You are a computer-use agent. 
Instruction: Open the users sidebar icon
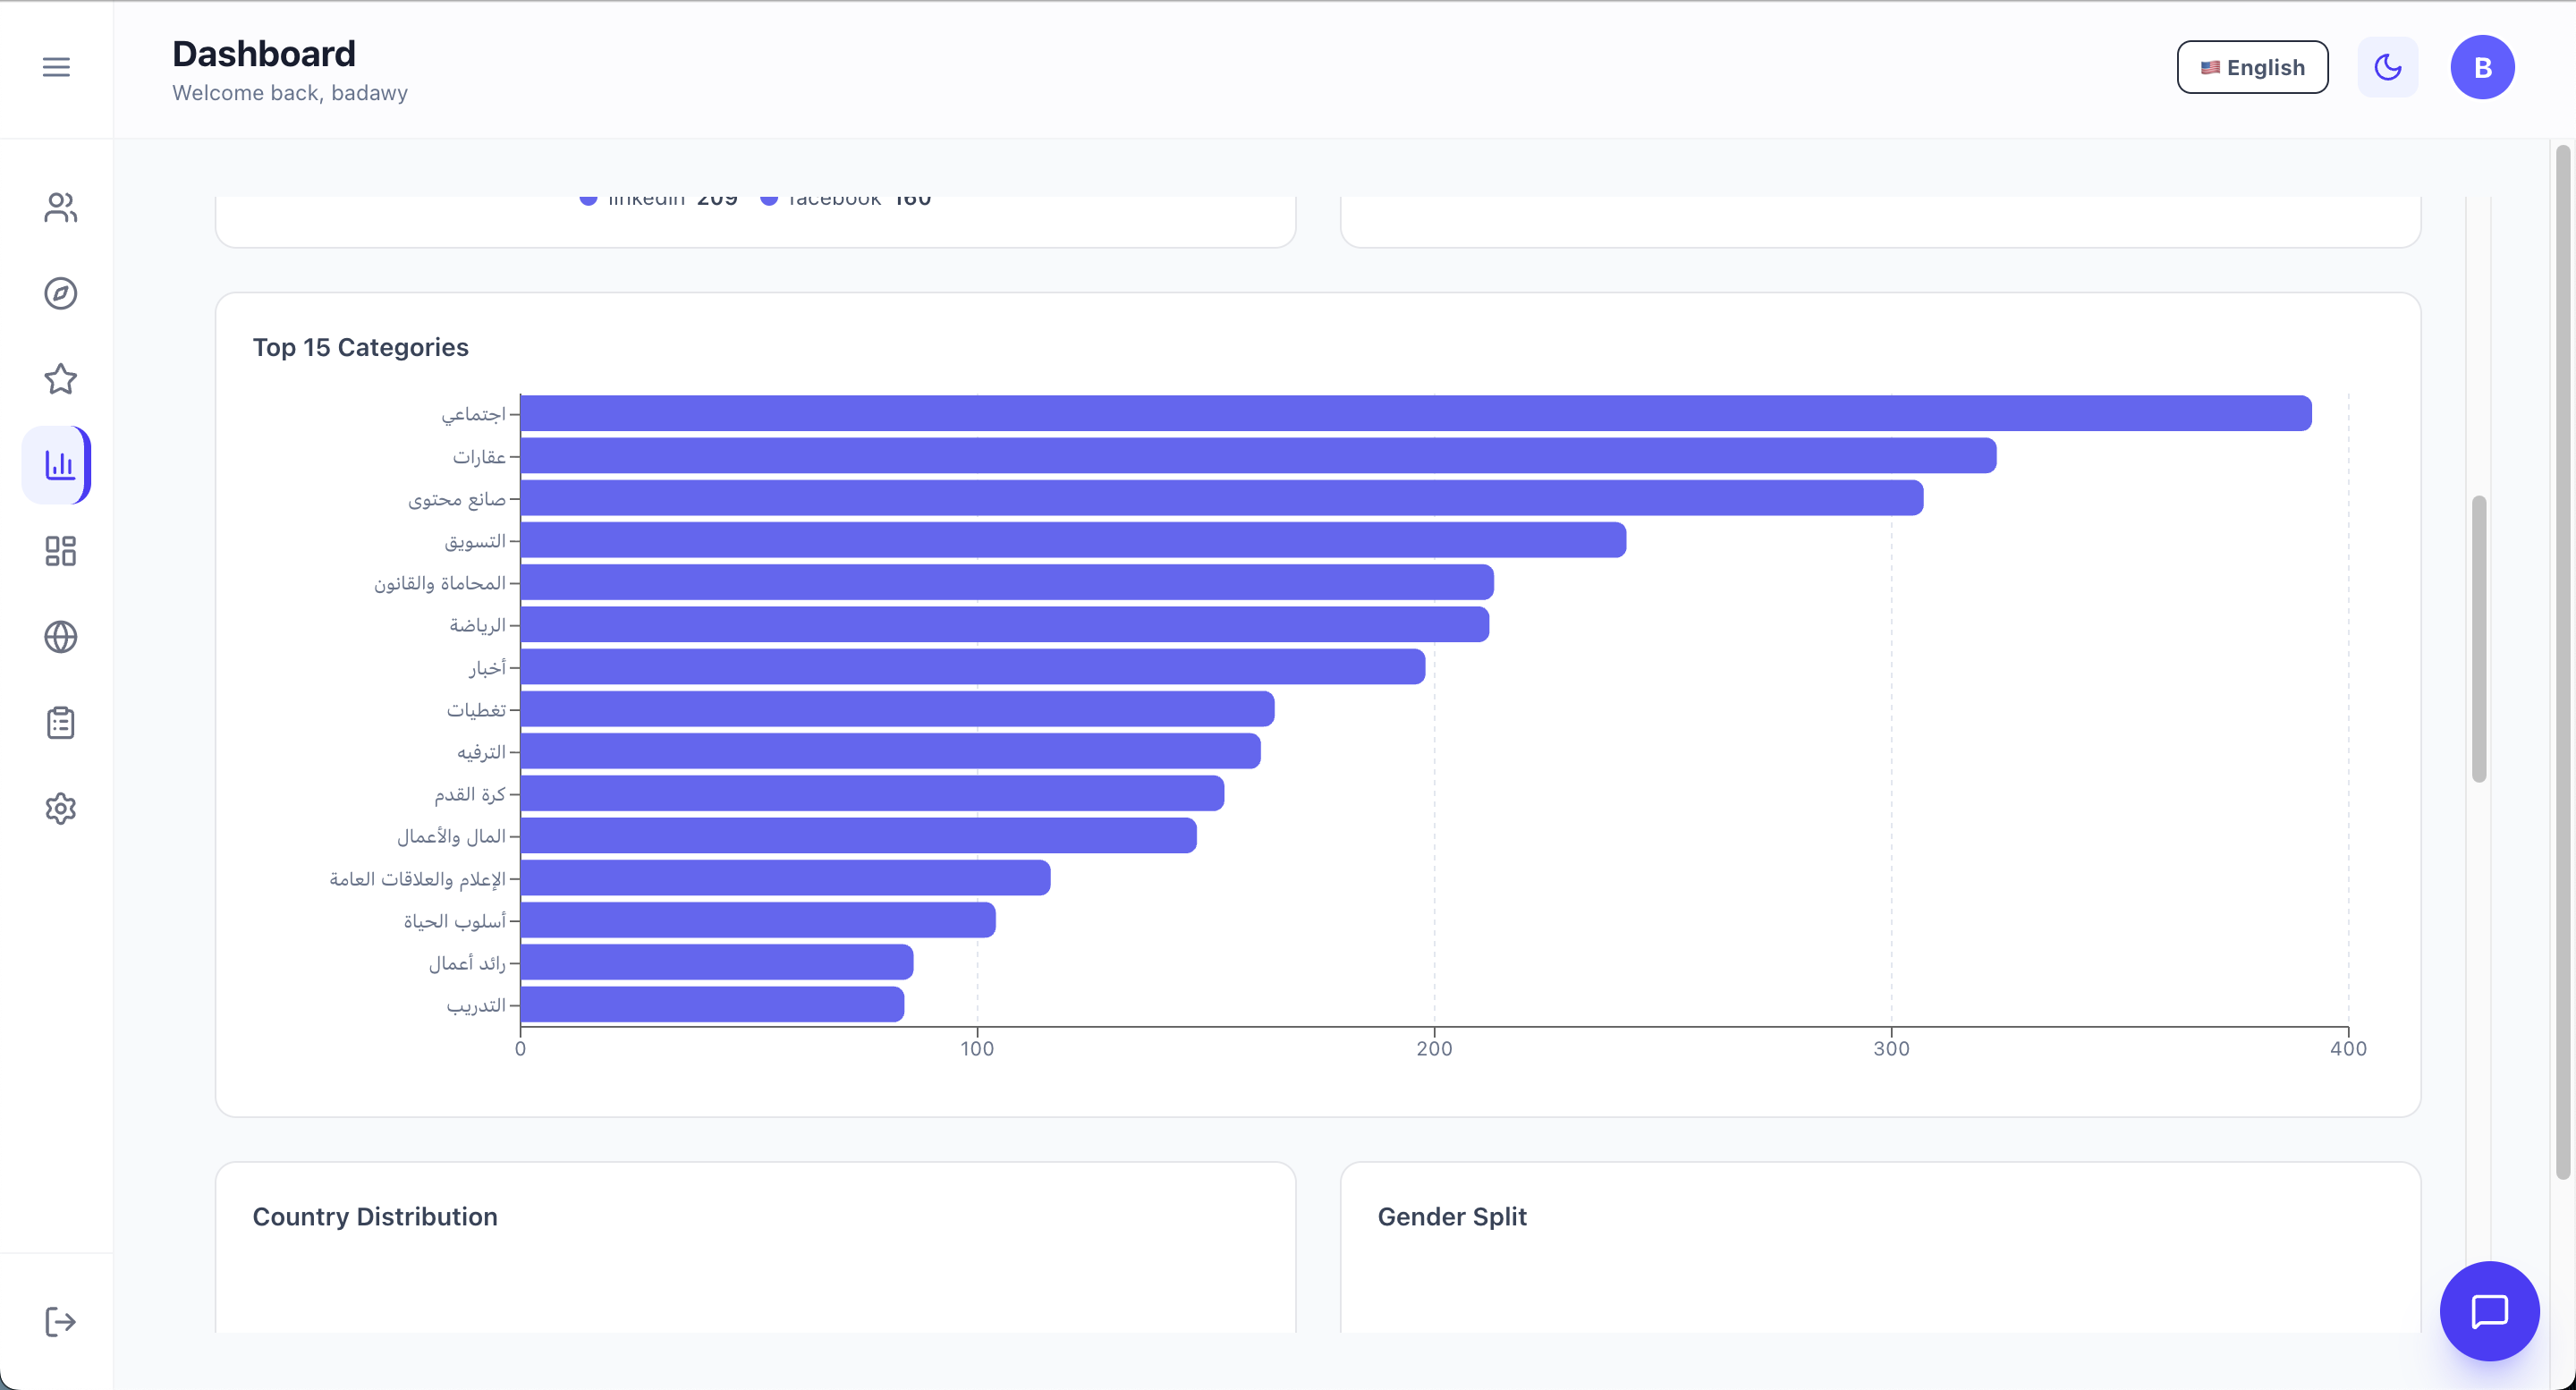(60, 207)
